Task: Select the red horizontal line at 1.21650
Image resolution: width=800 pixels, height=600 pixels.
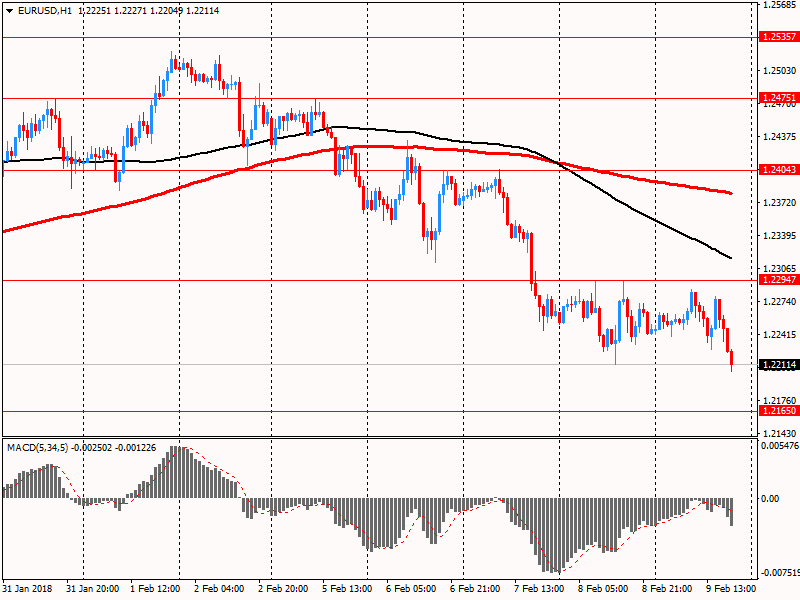Action: [x=380, y=411]
